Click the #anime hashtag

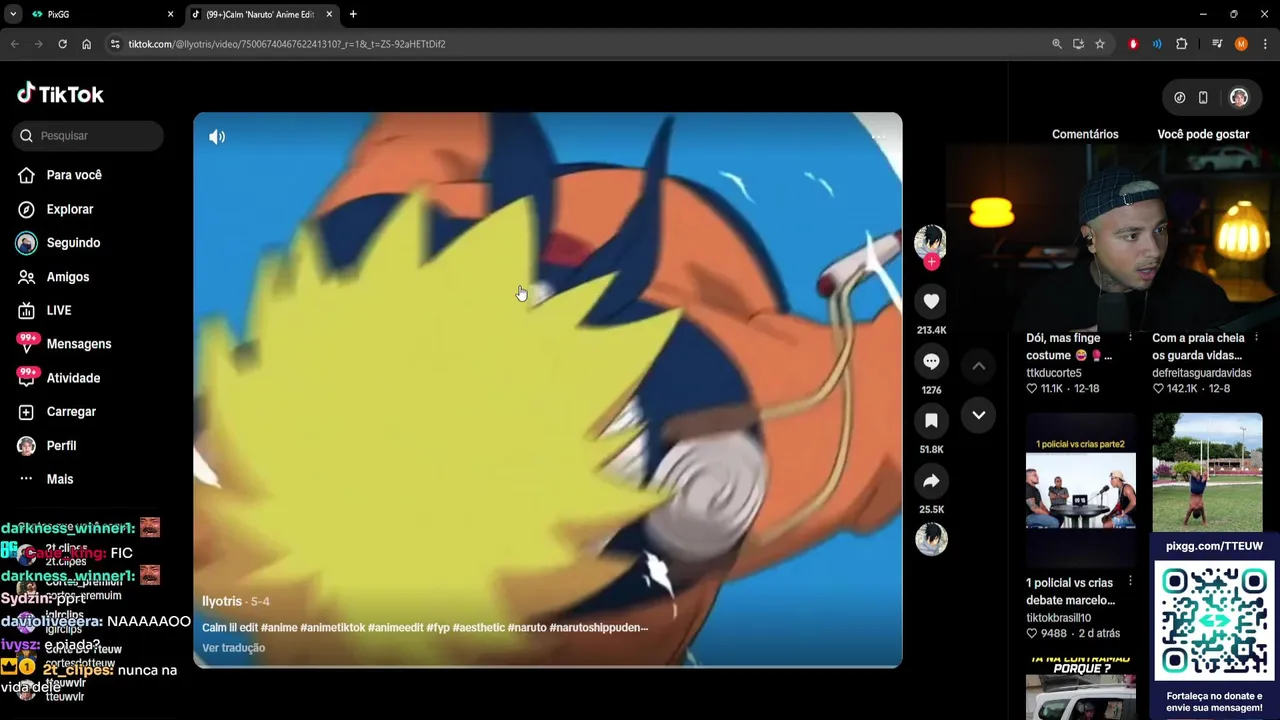[279, 627]
